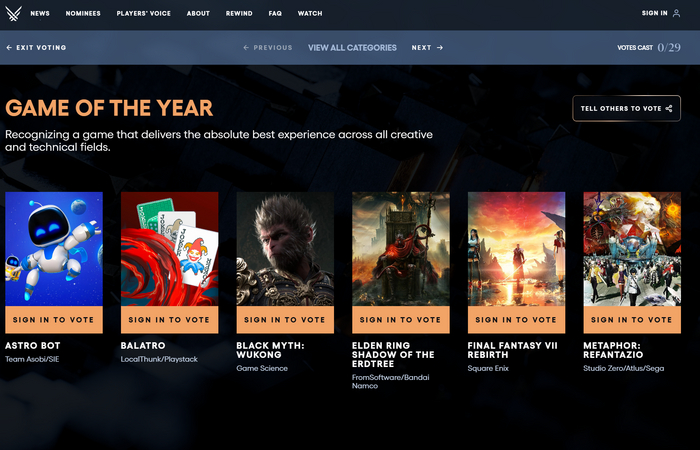
Task: Click Sign In to Vote for Elden Ring
Action: (x=400, y=320)
